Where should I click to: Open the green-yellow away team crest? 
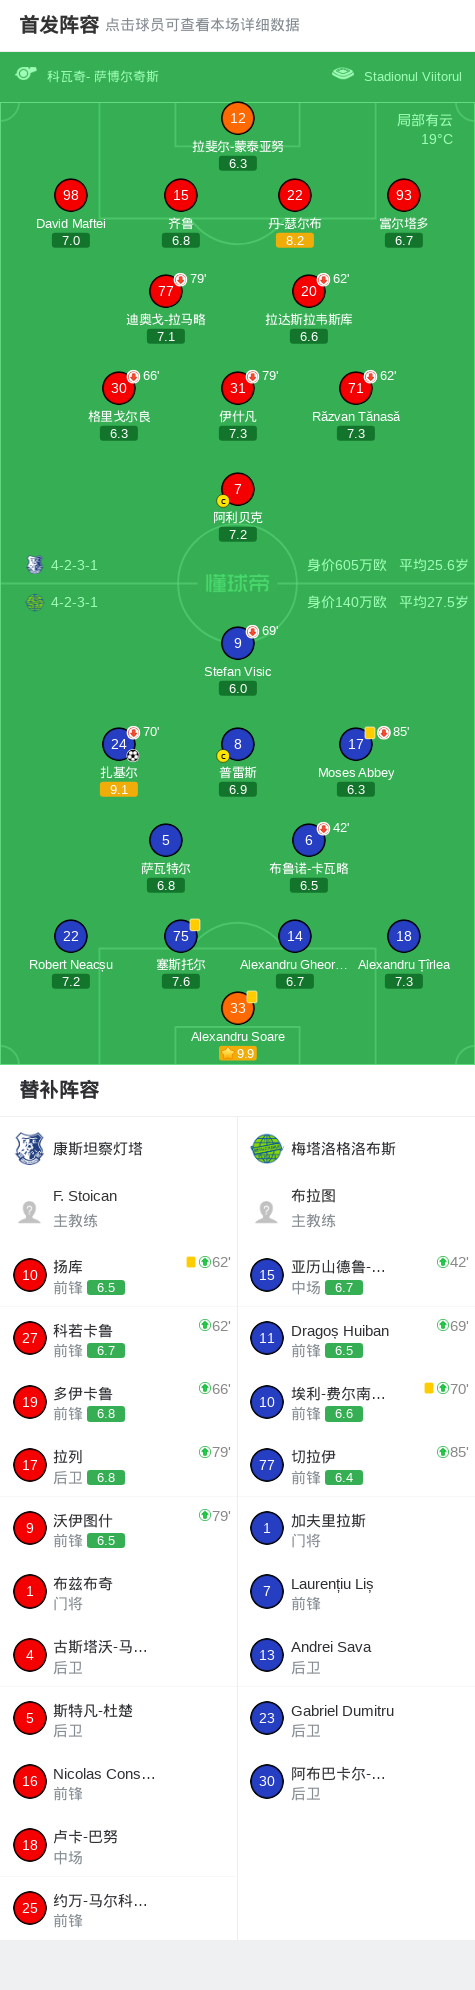point(267,1149)
